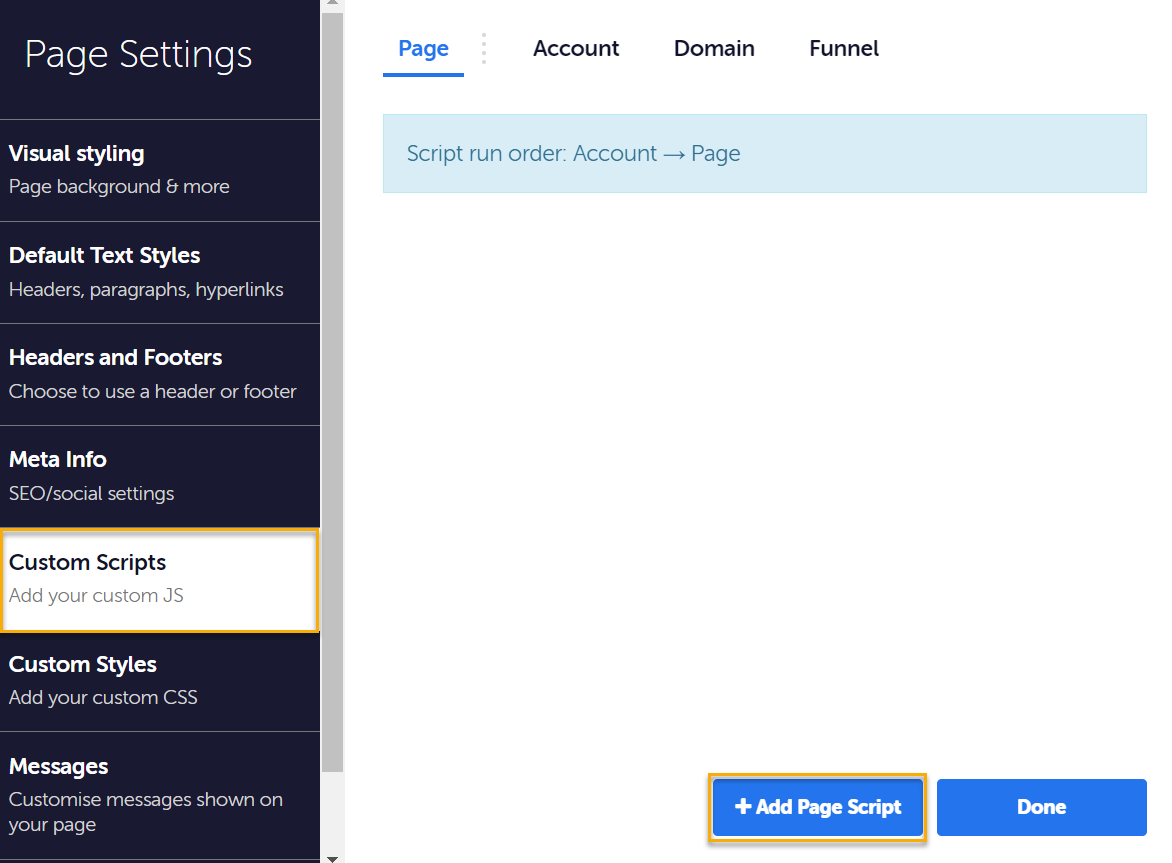Switch to the Account tab
The height and width of the screenshot is (863, 1172).
pyautogui.click(x=576, y=49)
